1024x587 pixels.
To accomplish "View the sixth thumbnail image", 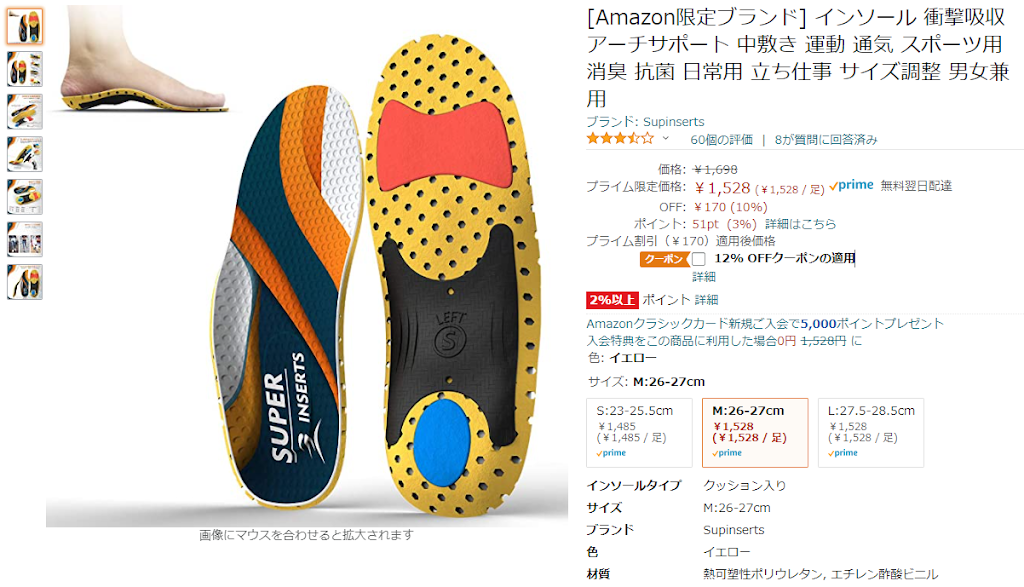I will pos(25,239).
